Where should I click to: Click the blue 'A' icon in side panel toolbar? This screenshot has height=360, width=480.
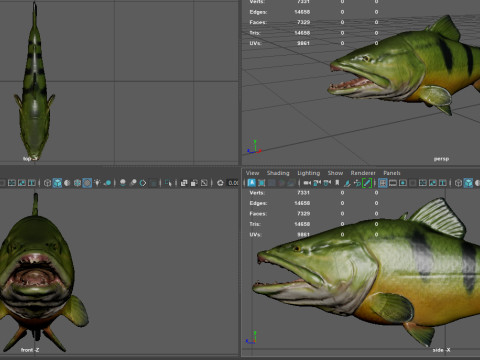click(x=252, y=183)
